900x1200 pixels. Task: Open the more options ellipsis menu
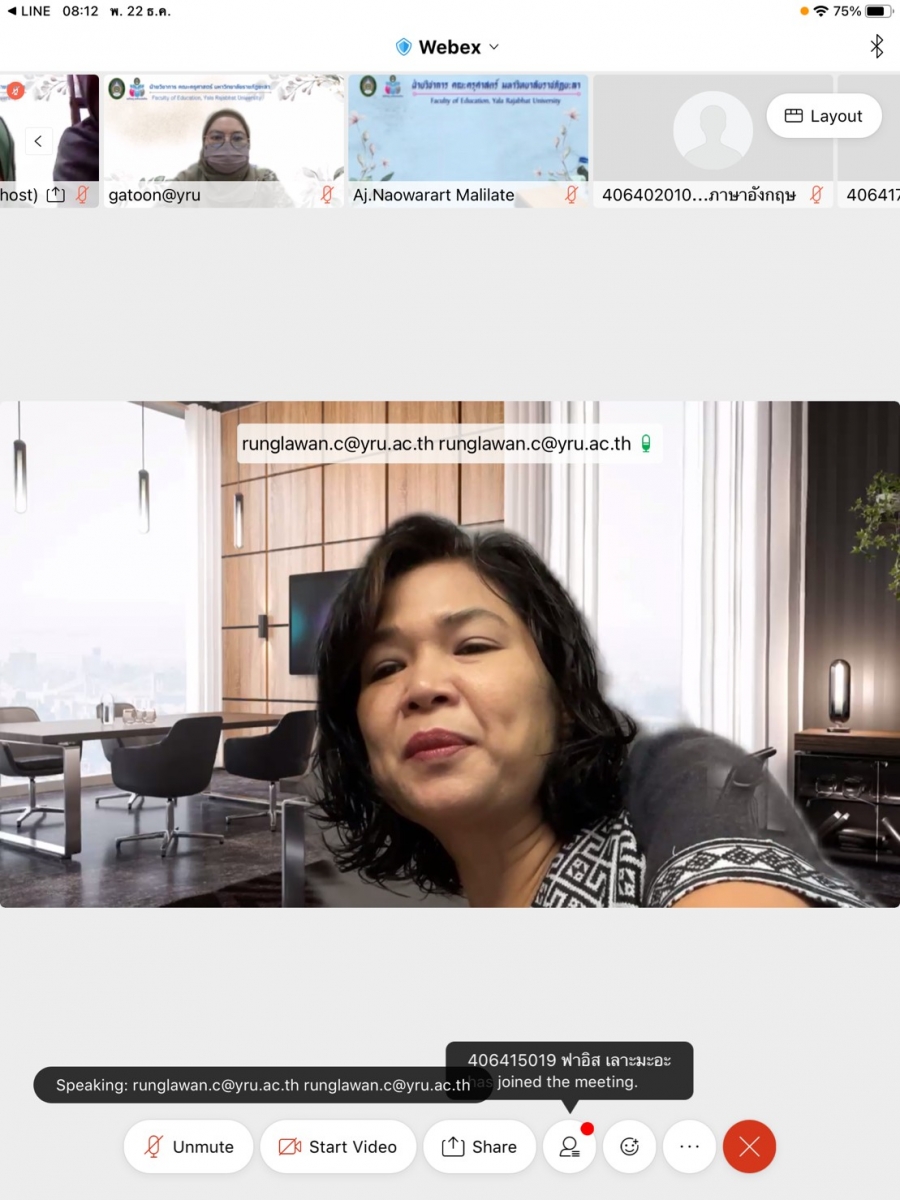coord(690,1147)
